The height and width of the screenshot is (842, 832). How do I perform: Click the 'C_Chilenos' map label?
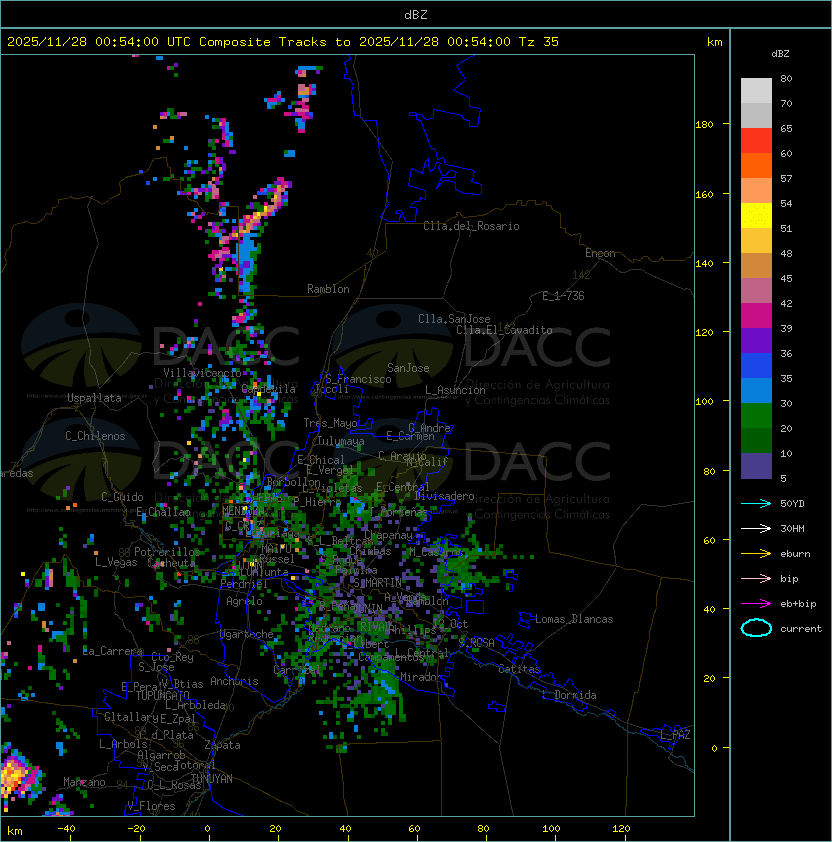95,436
